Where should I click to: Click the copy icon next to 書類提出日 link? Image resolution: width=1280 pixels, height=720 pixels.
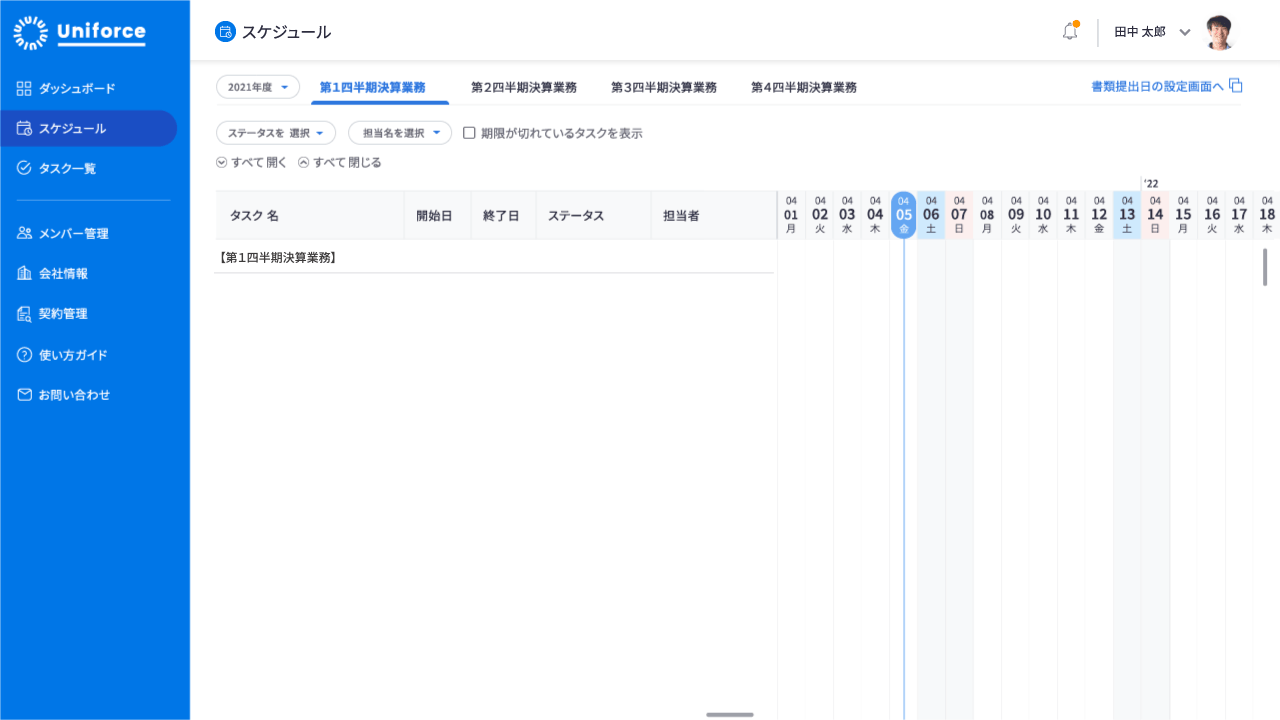[1236, 85]
